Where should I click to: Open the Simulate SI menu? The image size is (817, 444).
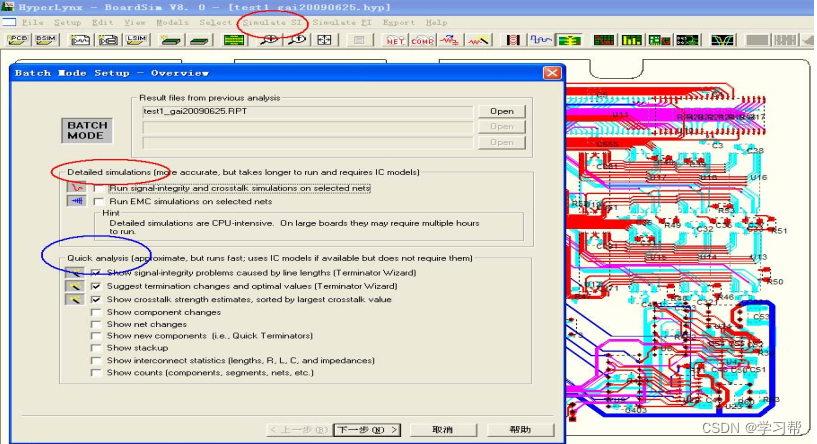pos(272,22)
